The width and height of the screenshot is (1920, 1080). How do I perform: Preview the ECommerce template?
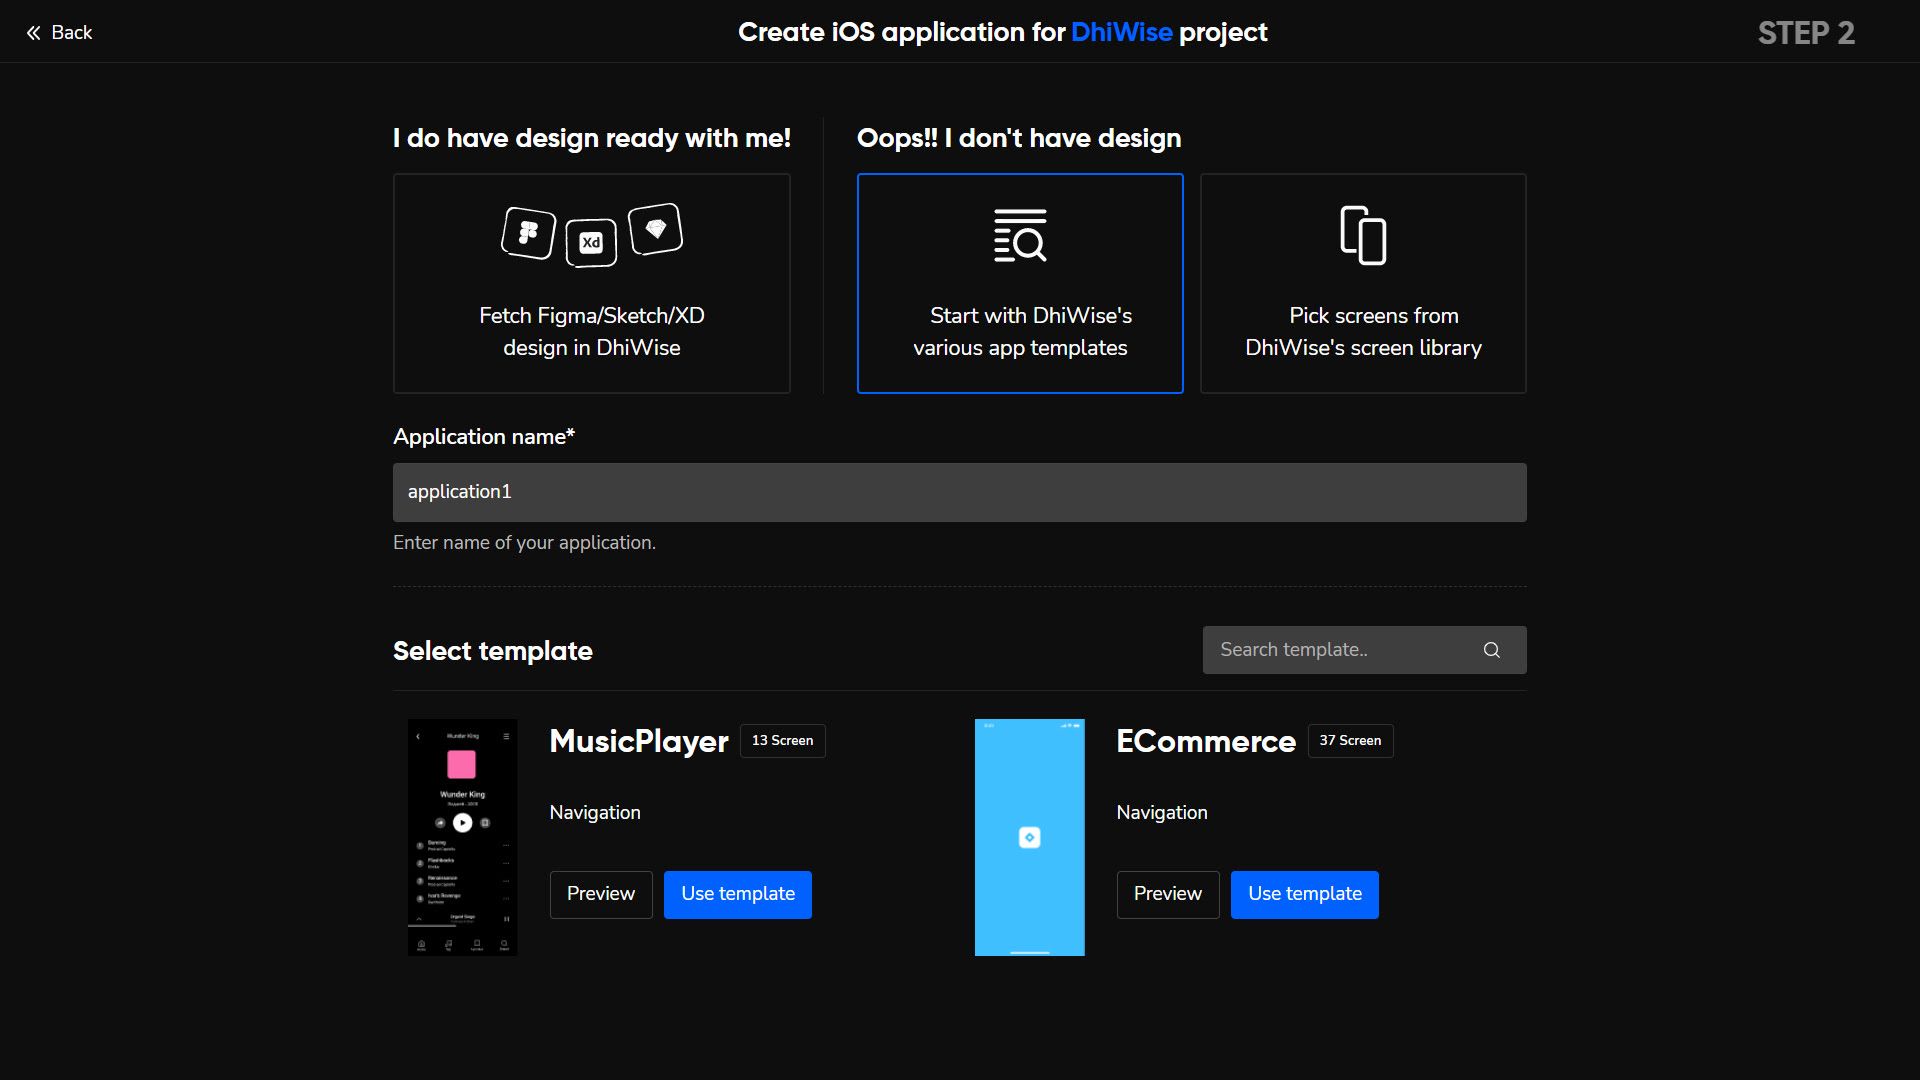[x=1167, y=894]
